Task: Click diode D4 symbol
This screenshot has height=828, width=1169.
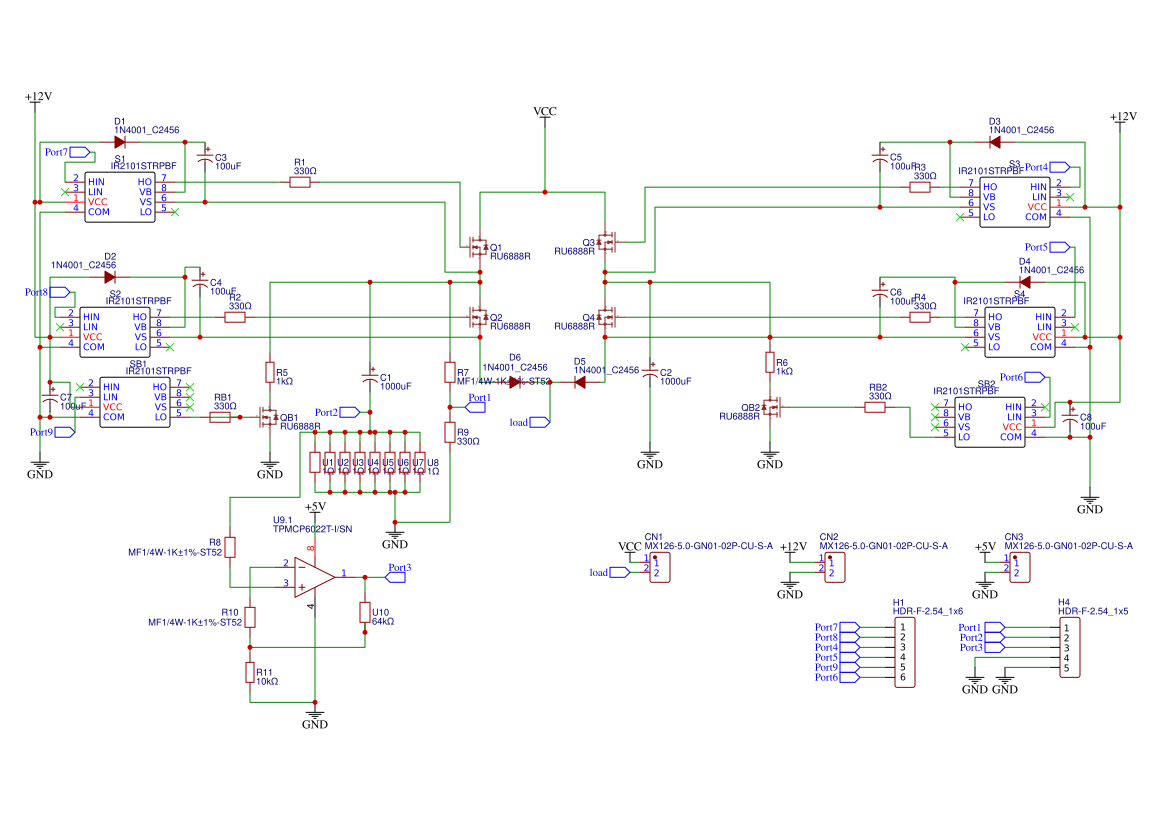Action: [x=1024, y=282]
